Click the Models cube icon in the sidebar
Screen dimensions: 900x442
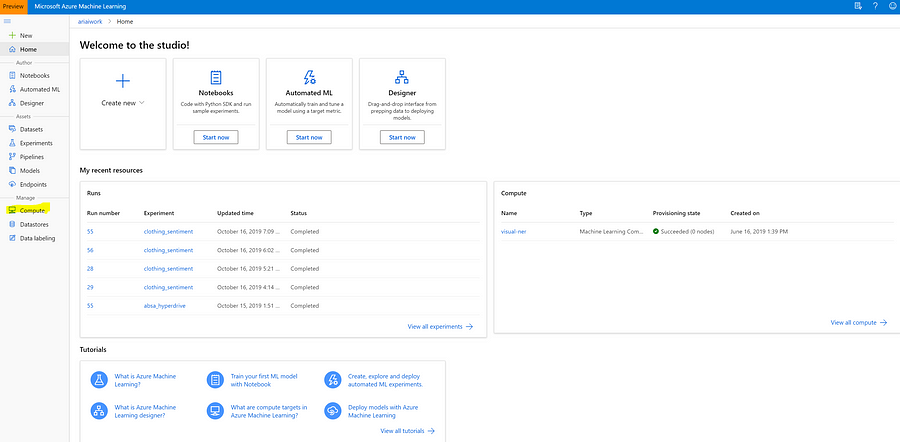pos(12,170)
